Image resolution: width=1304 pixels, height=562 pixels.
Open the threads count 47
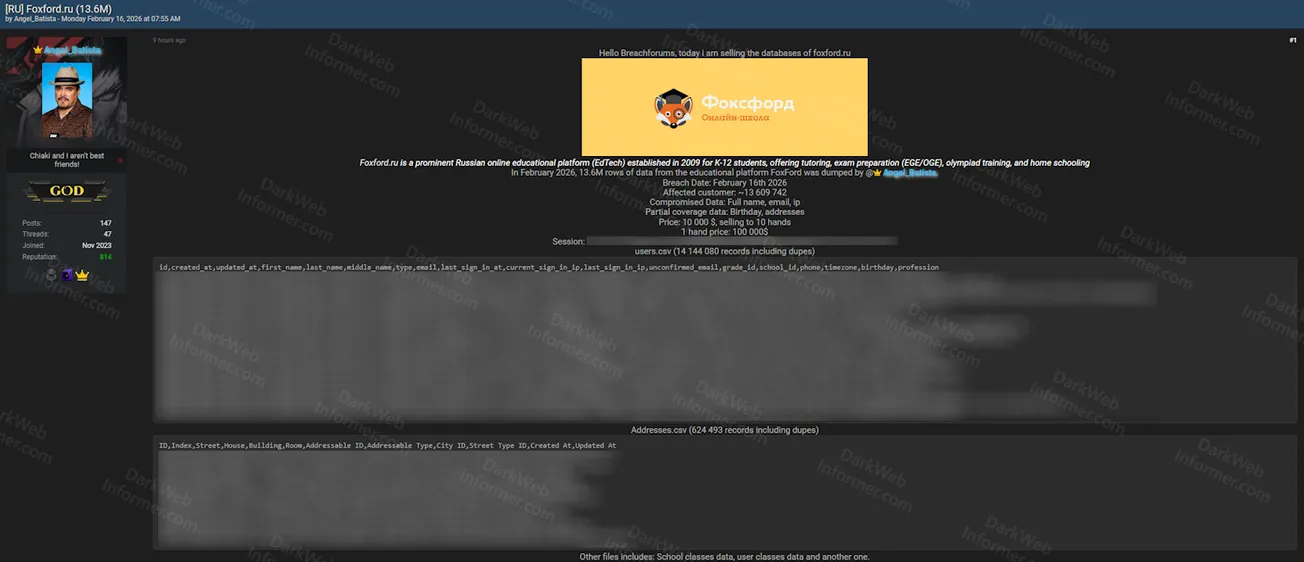[107, 234]
